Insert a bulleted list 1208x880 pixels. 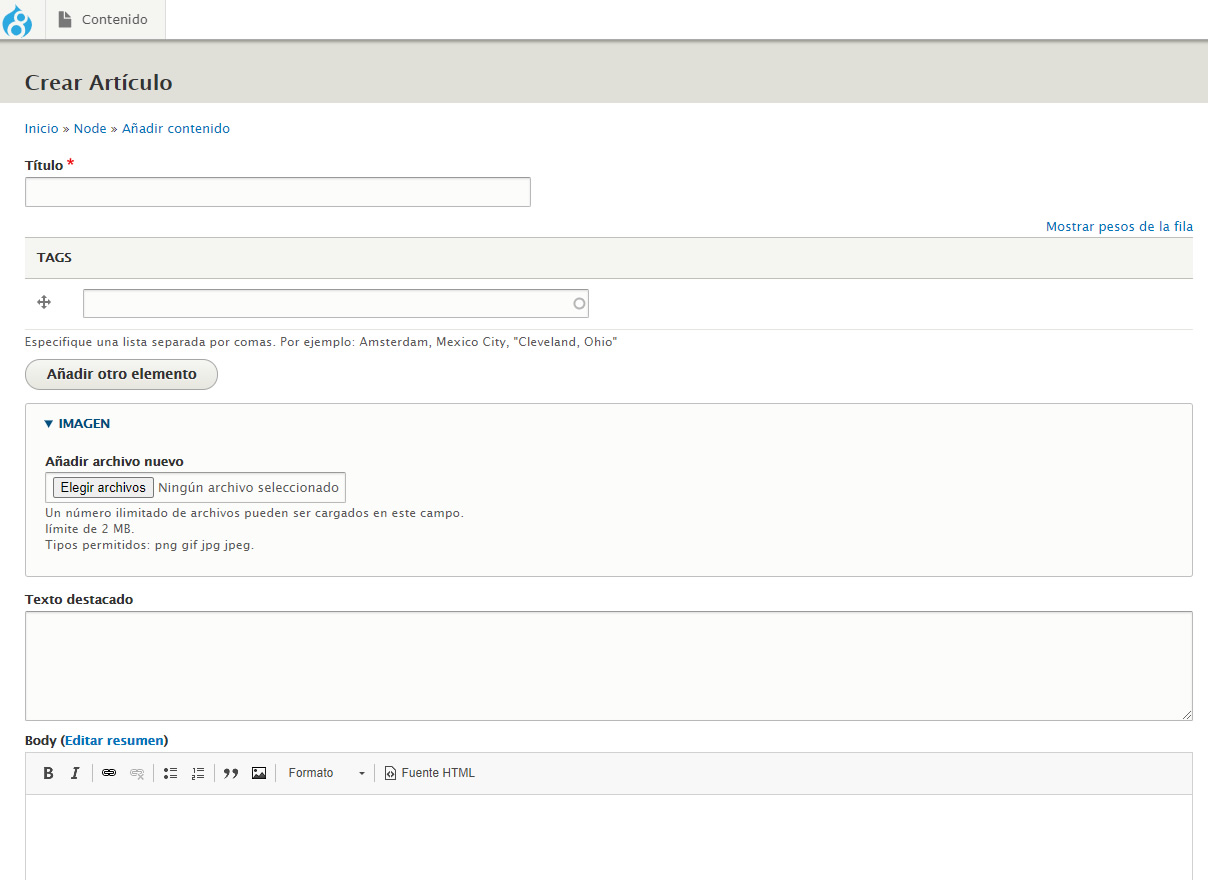(x=170, y=773)
